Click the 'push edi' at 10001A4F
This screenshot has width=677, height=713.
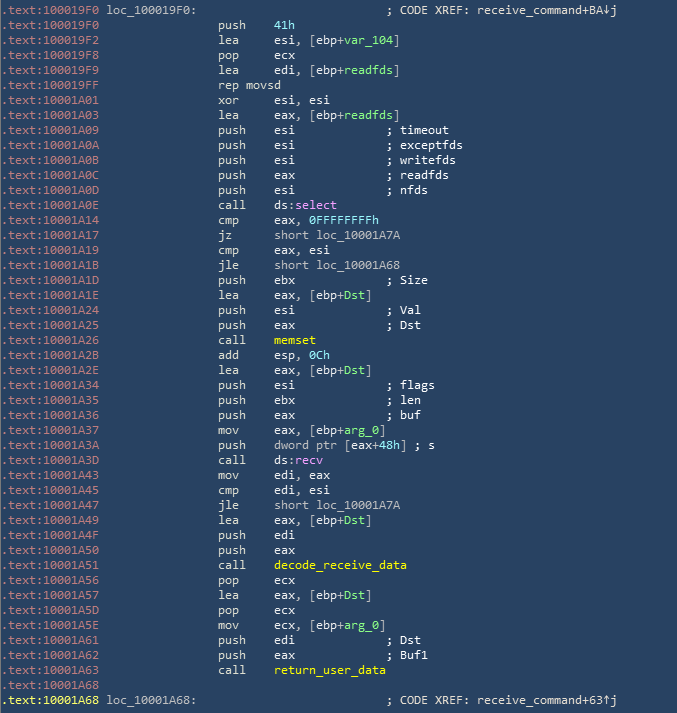(256, 535)
